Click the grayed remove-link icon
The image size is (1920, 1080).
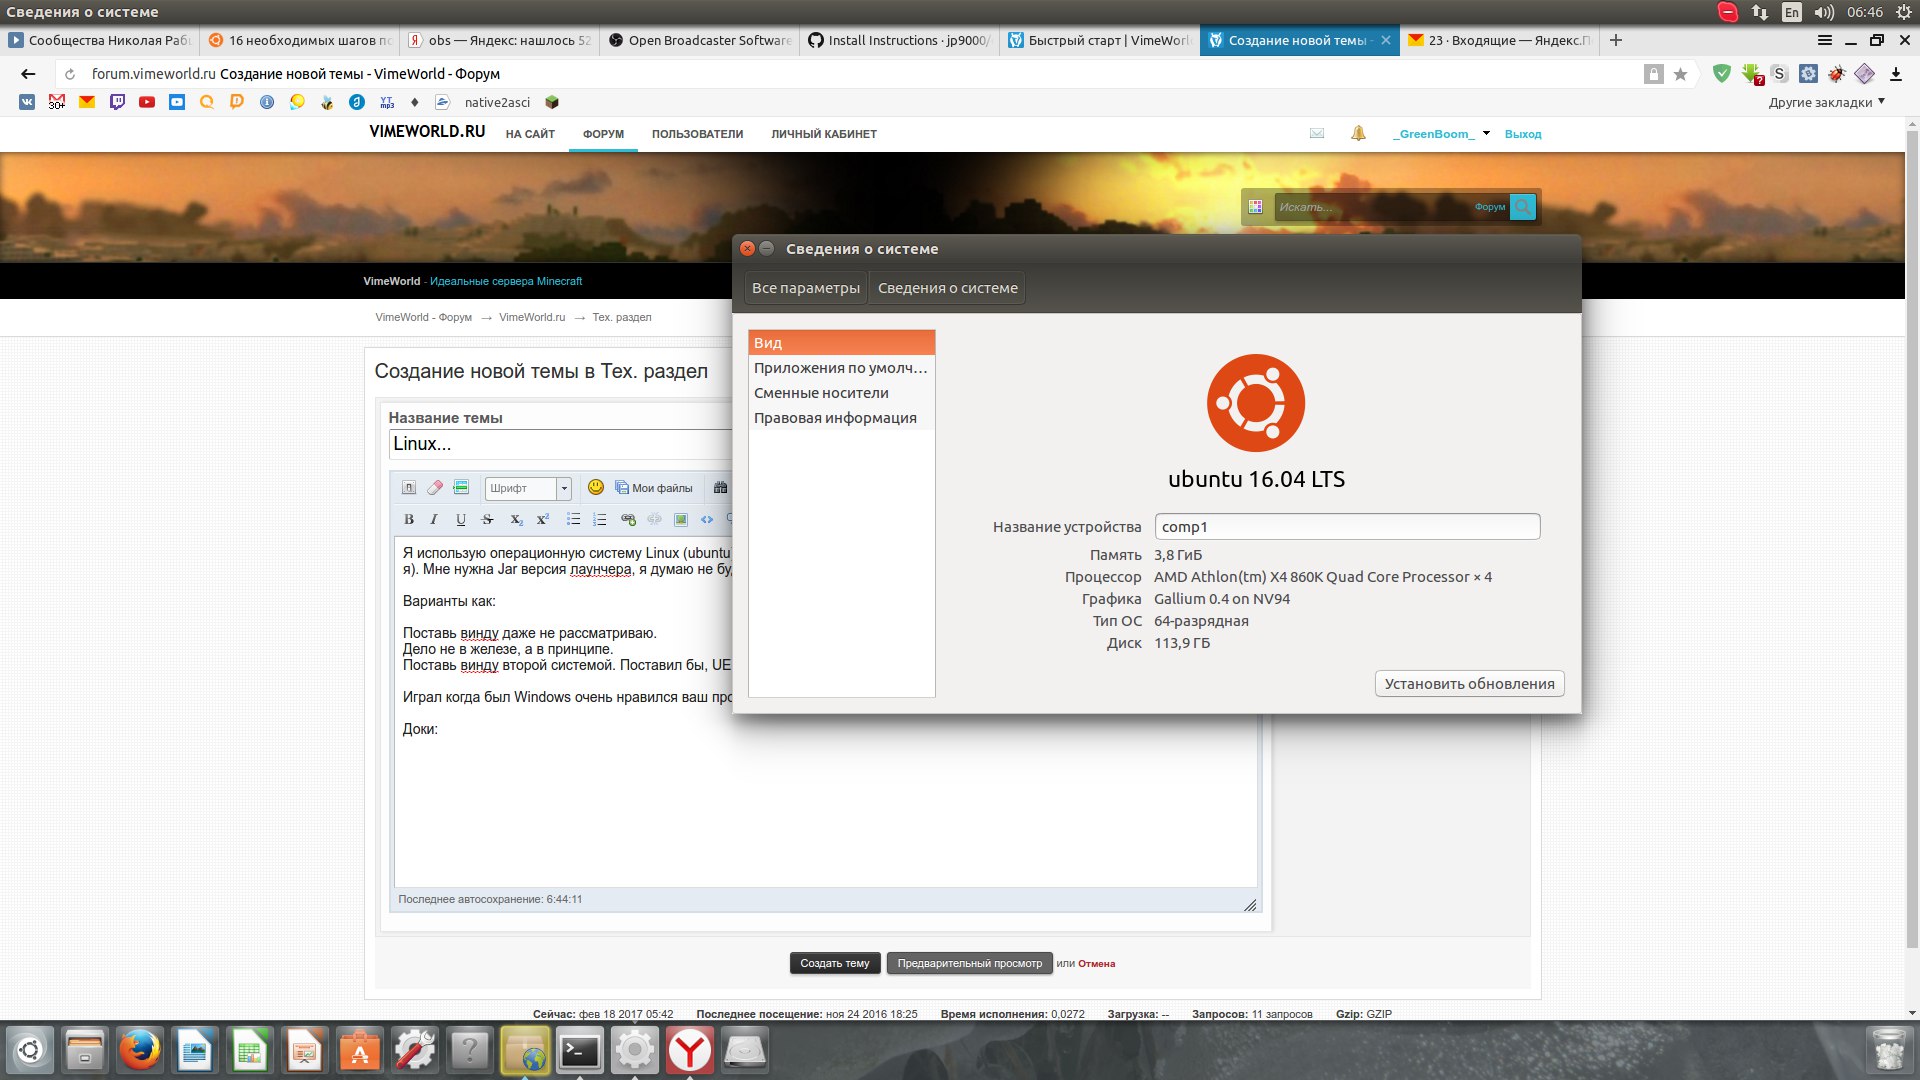pyautogui.click(x=654, y=519)
